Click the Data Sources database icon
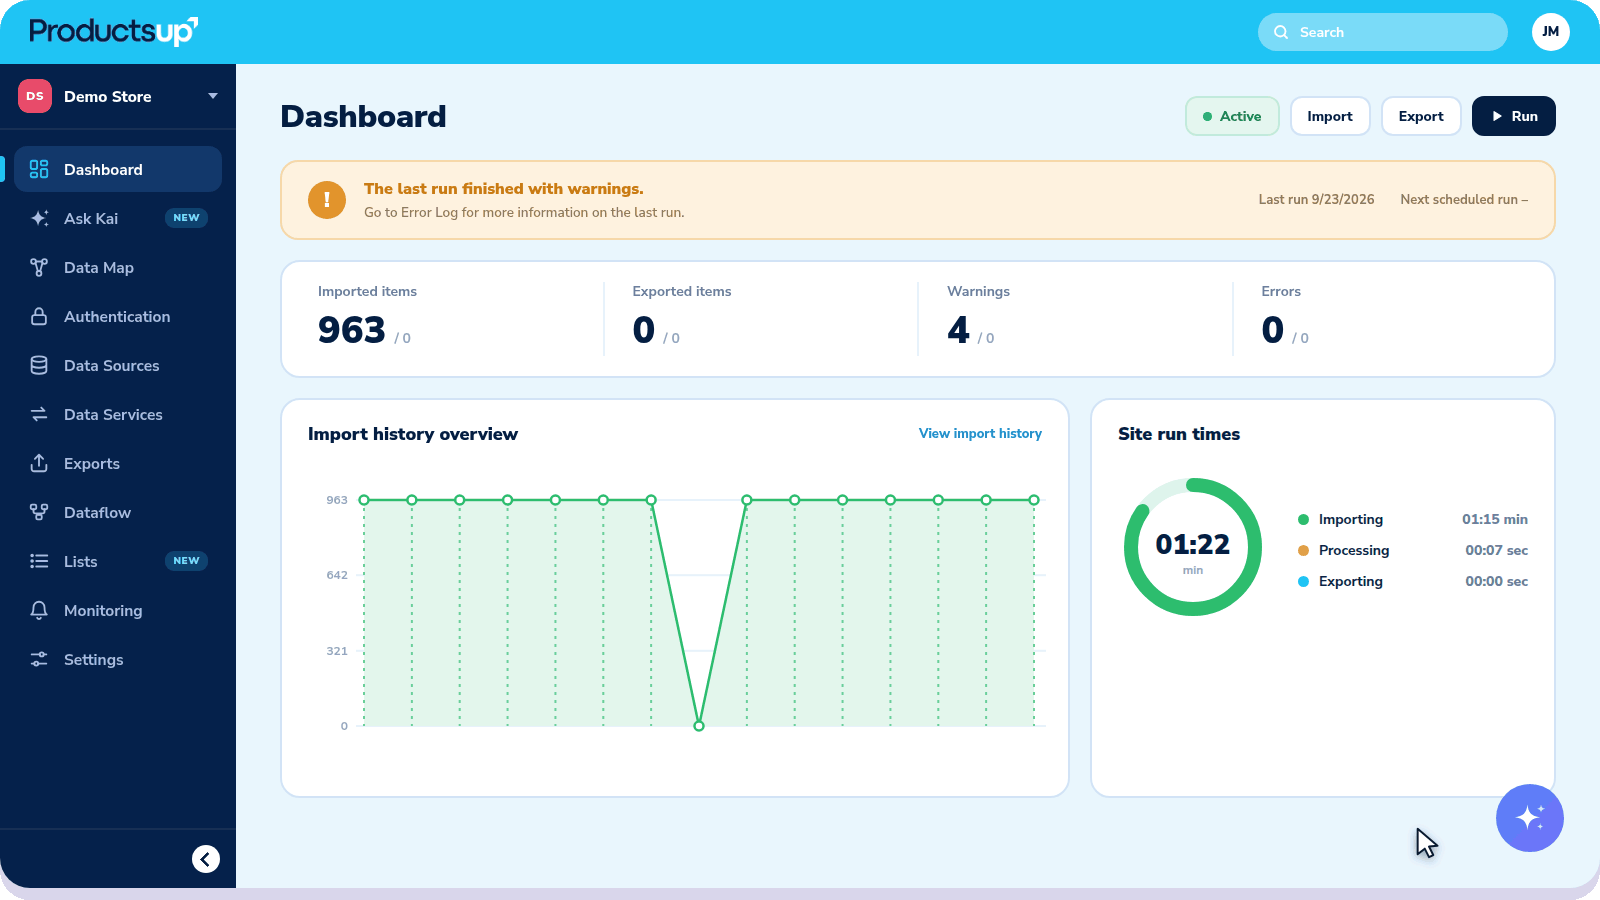This screenshot has width=1600, height=900. (x=39, y=365)
